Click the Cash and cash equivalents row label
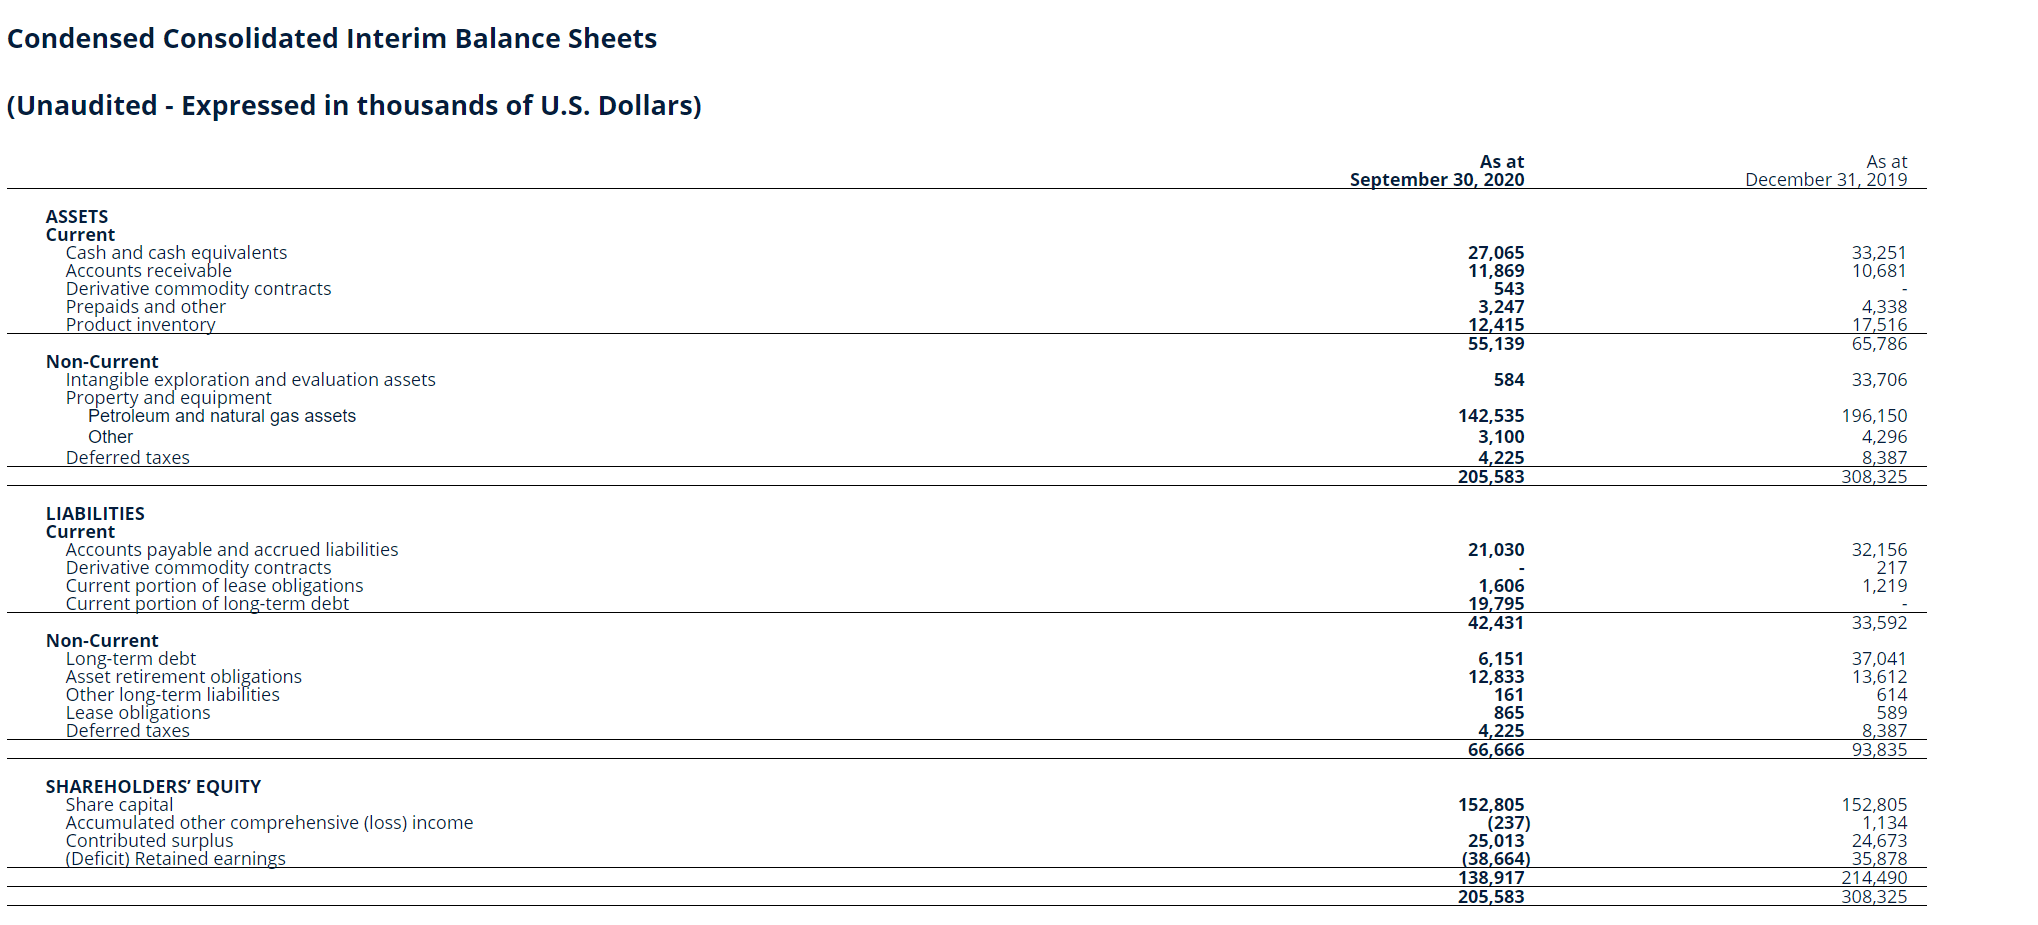This screenshot has height=925, width=2038. coord(176,253)
